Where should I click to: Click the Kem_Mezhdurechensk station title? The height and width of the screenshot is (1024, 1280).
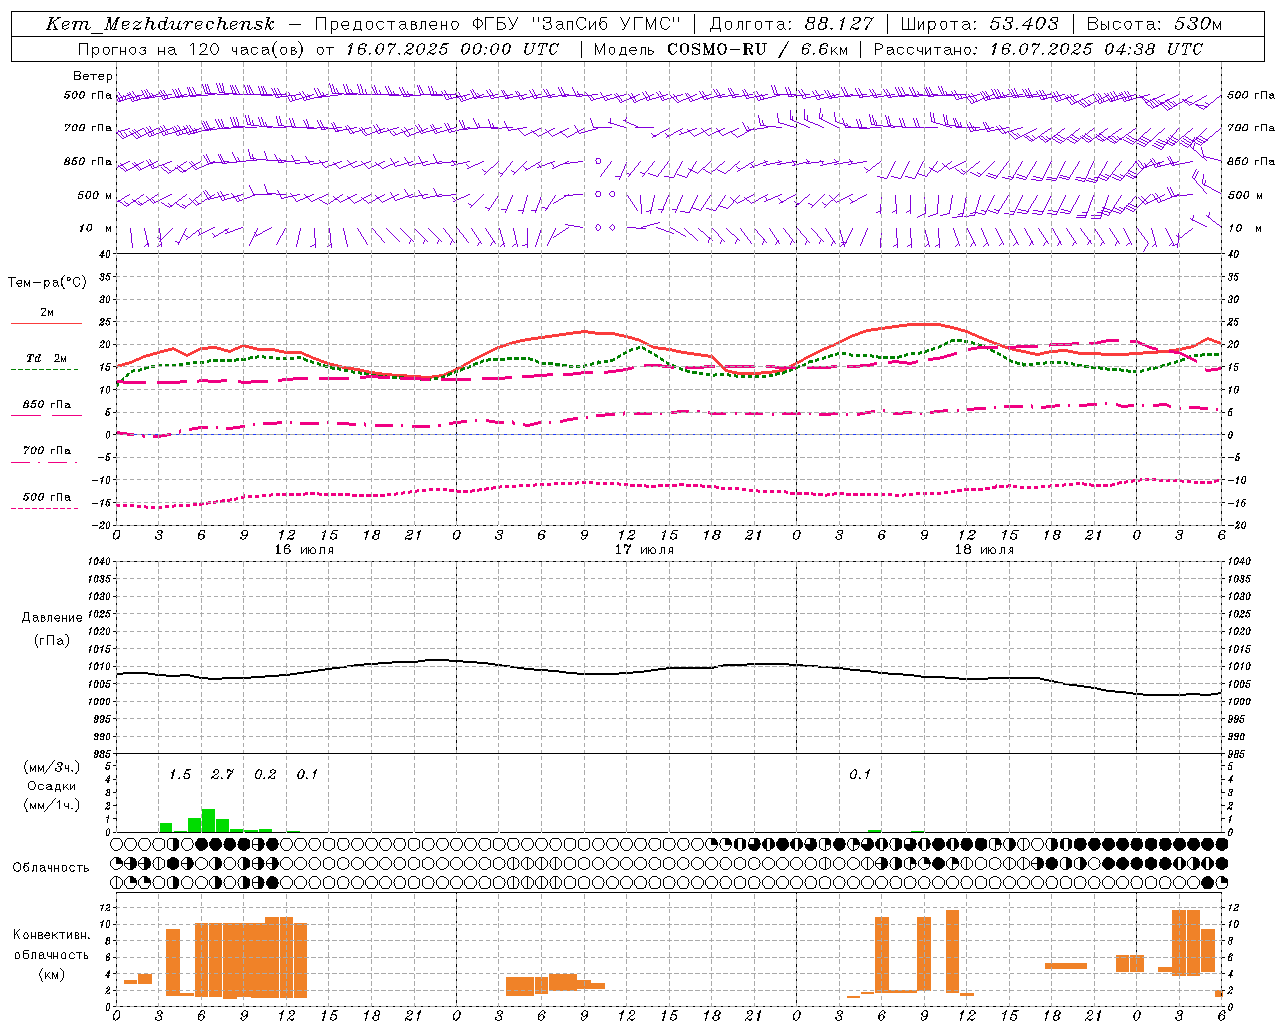160,24
